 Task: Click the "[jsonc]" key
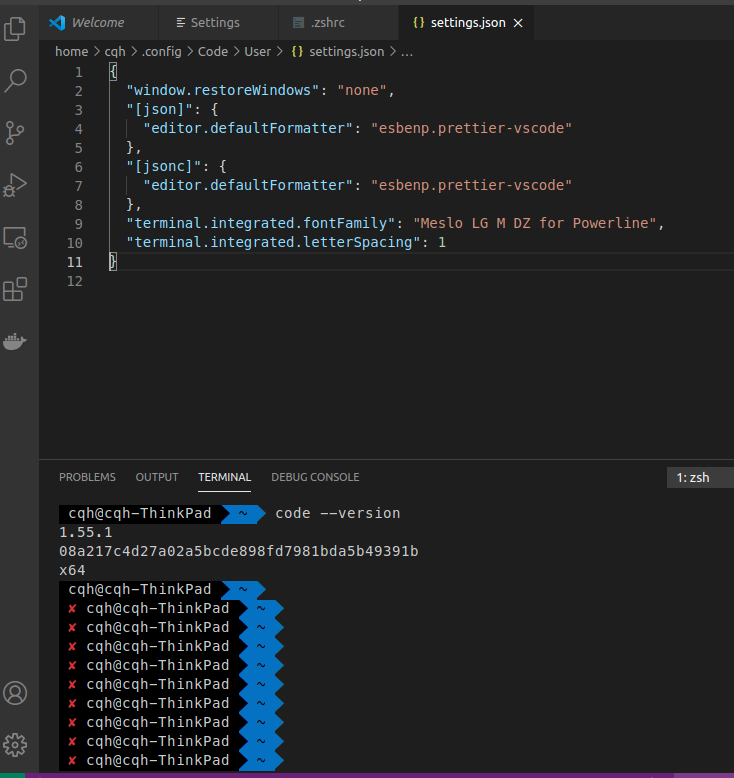coord(164,166)
